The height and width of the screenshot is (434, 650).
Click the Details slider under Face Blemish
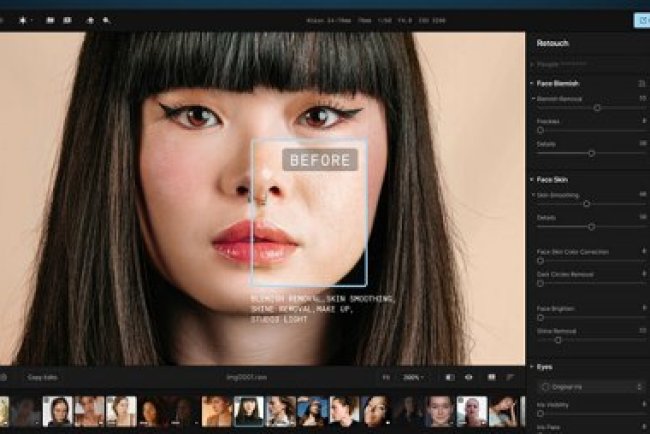click(x=592, y=153)
